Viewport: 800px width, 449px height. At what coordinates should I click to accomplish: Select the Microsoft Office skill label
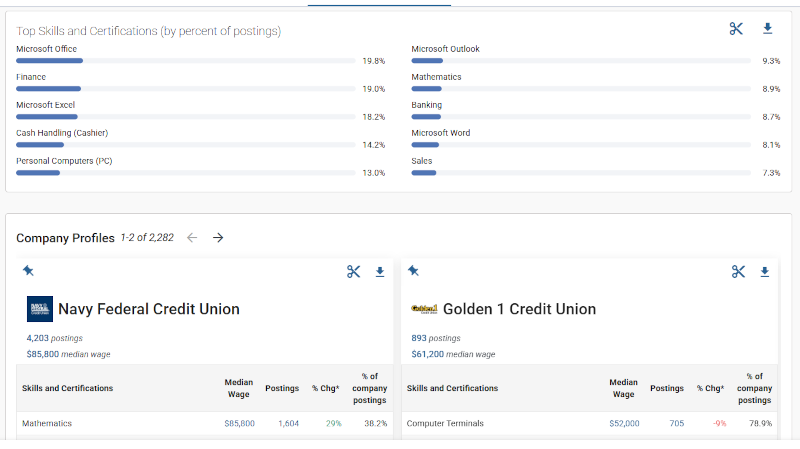point(46,49)
